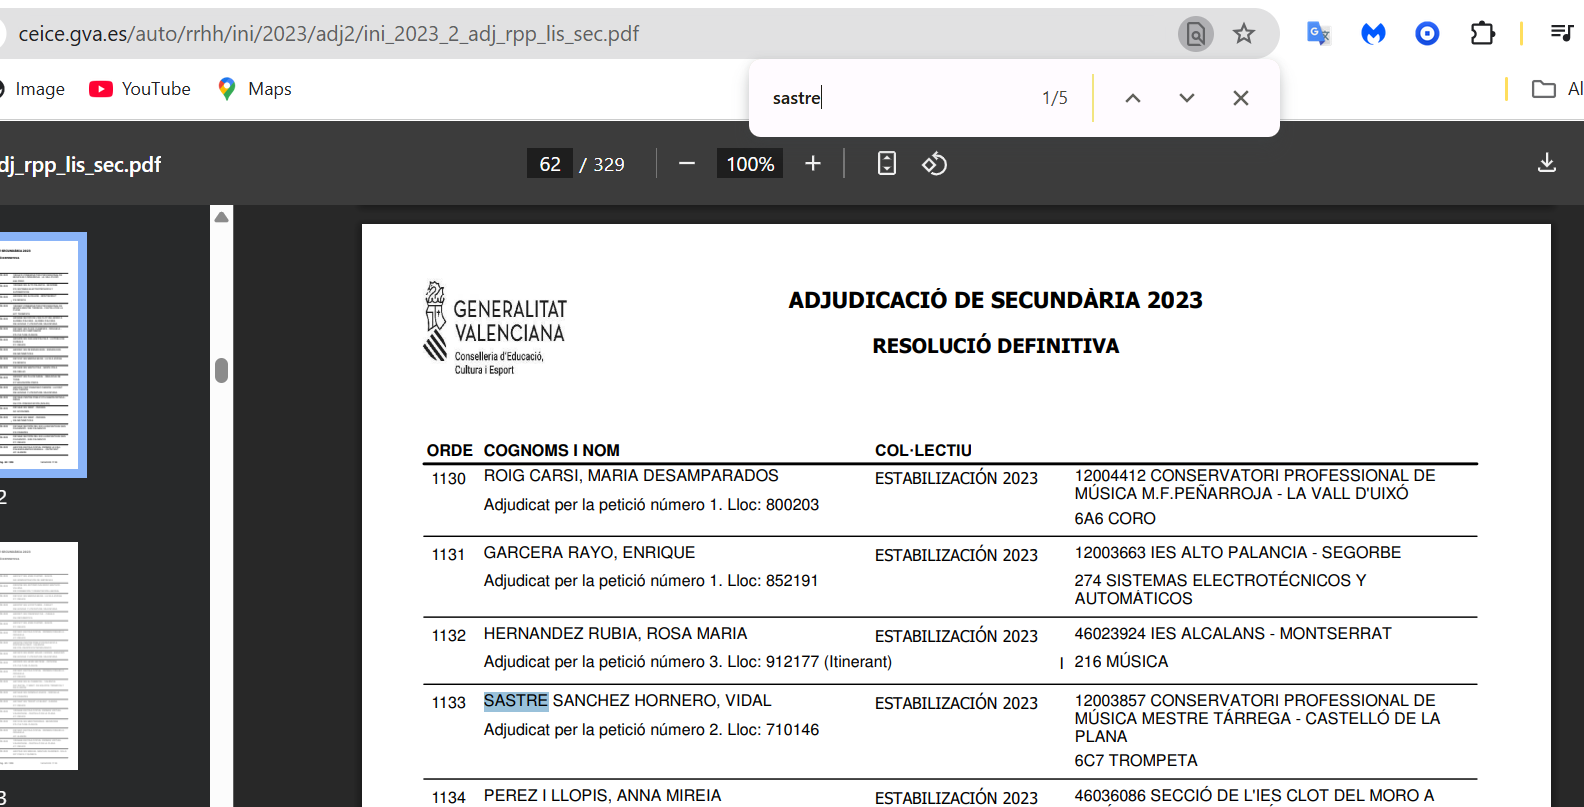Image resolution: width=1584 pixels, height=807 pixels.
Task: Click the Generalitat Valenciana logo
Action: point(495,328)
